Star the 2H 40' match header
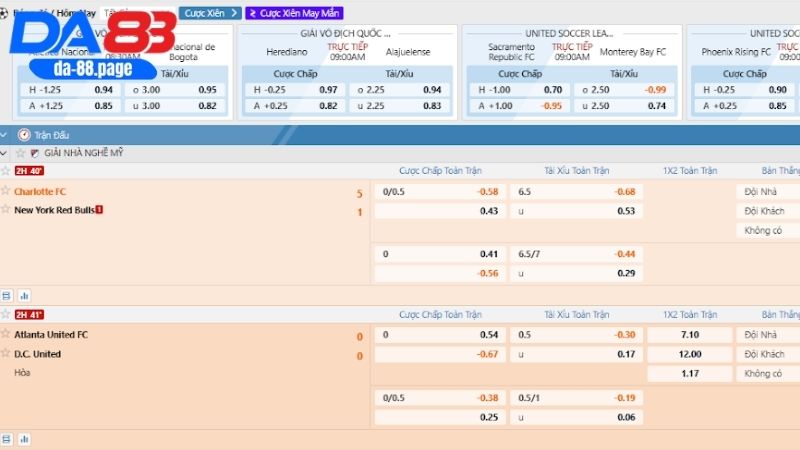 (x=6, y=171)
